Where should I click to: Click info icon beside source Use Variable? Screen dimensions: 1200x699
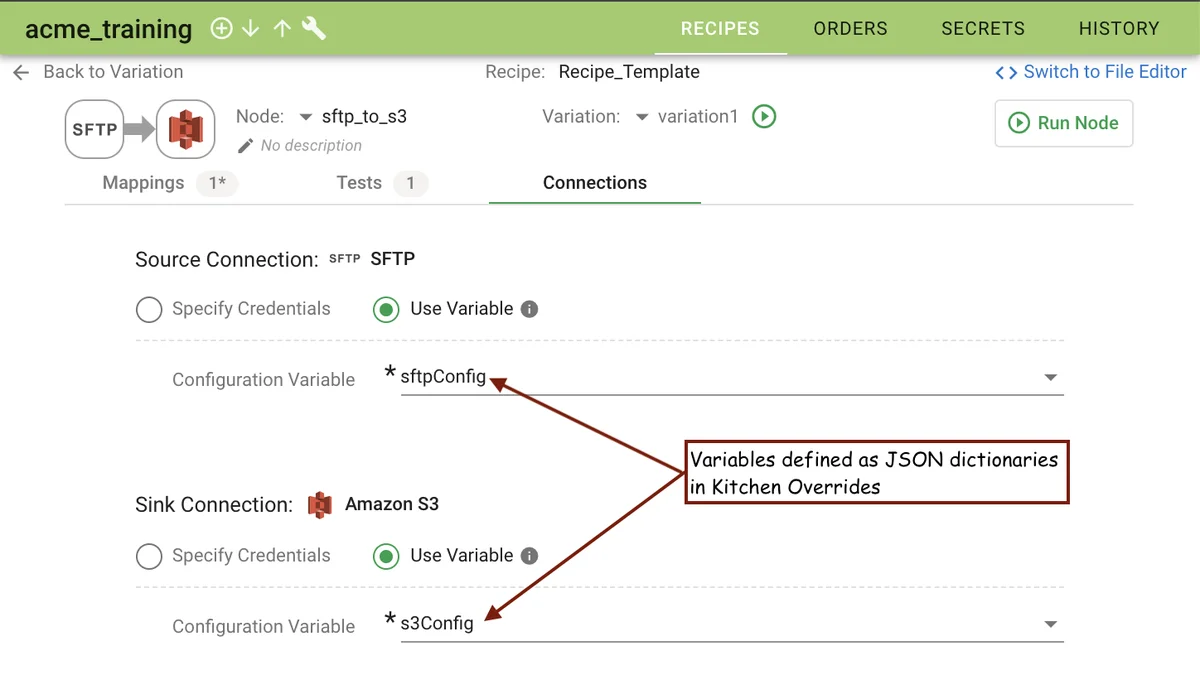pos(530,309)
